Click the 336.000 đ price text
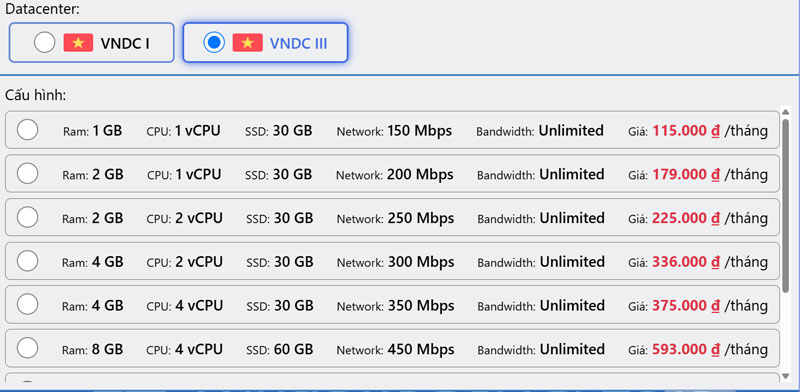Image resolution: width=800 pixels, height=392 pixels. (686, 262)
